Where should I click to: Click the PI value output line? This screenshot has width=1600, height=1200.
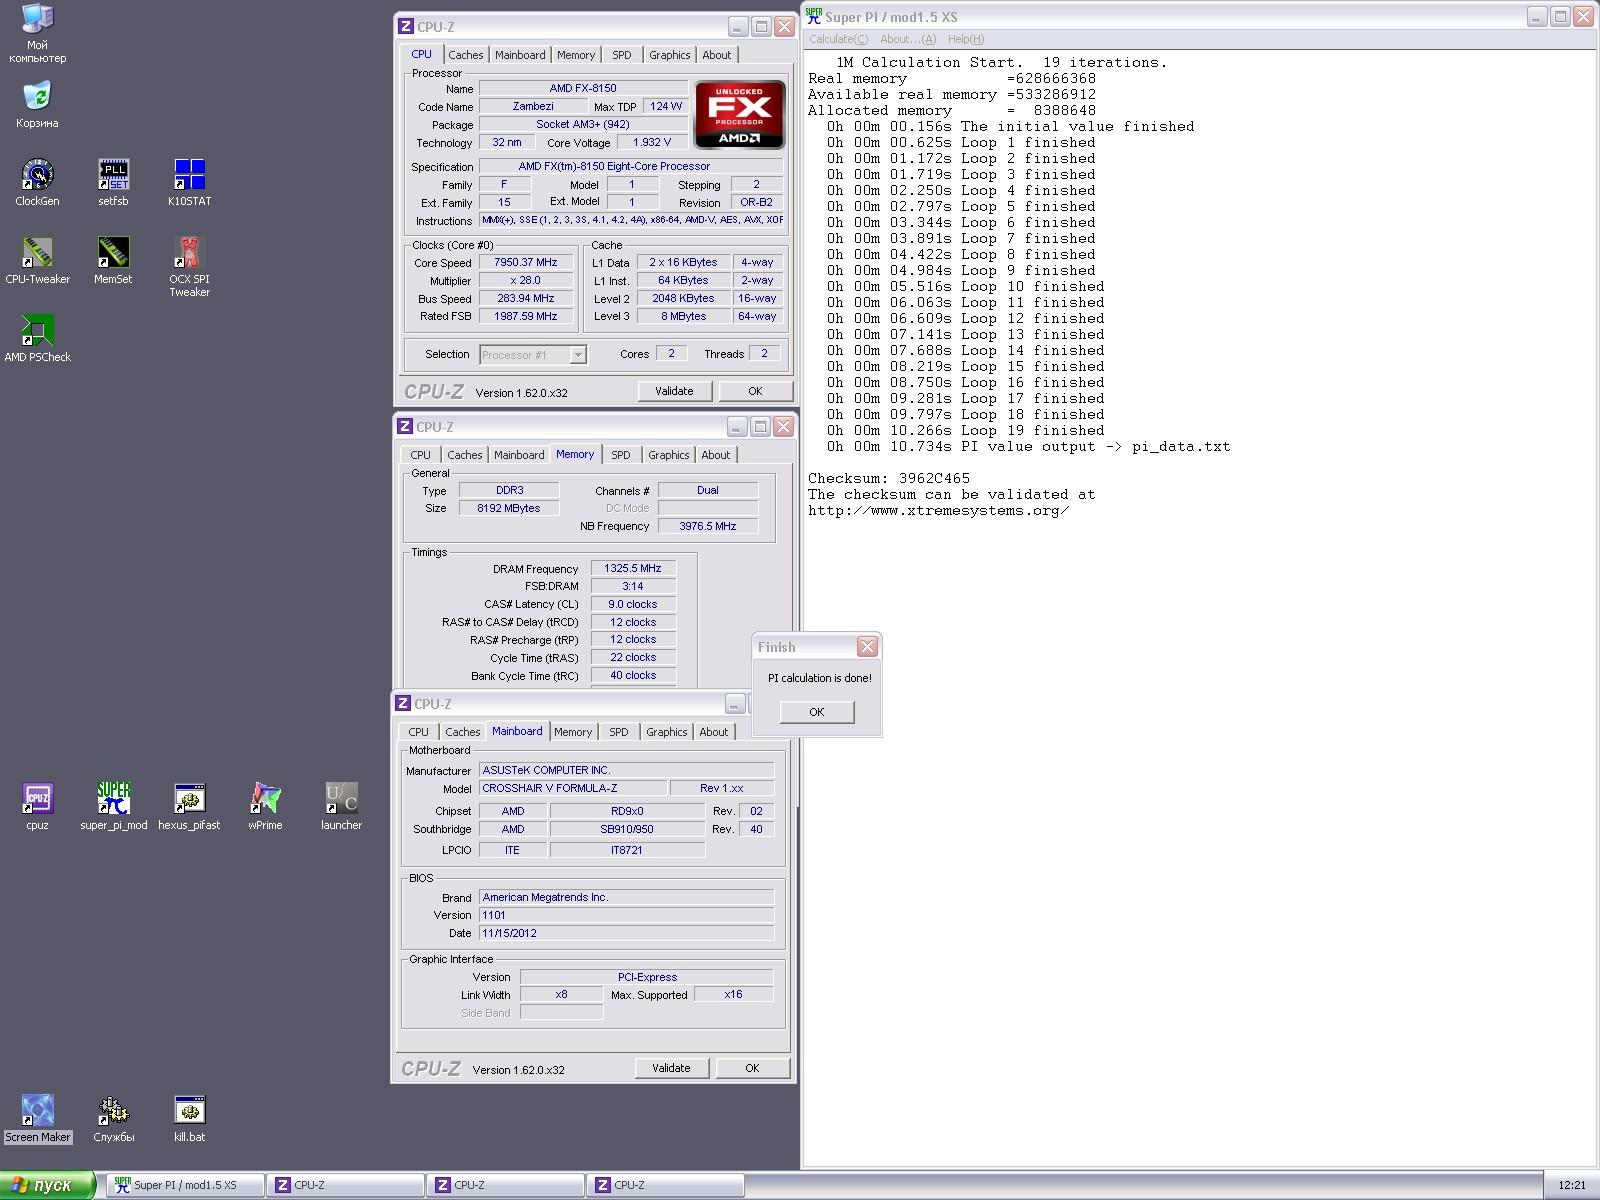click(x=1028, y=447)
